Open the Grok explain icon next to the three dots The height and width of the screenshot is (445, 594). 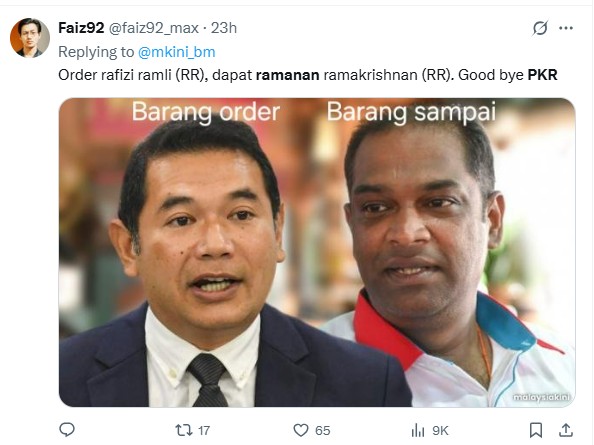[540, 28]
